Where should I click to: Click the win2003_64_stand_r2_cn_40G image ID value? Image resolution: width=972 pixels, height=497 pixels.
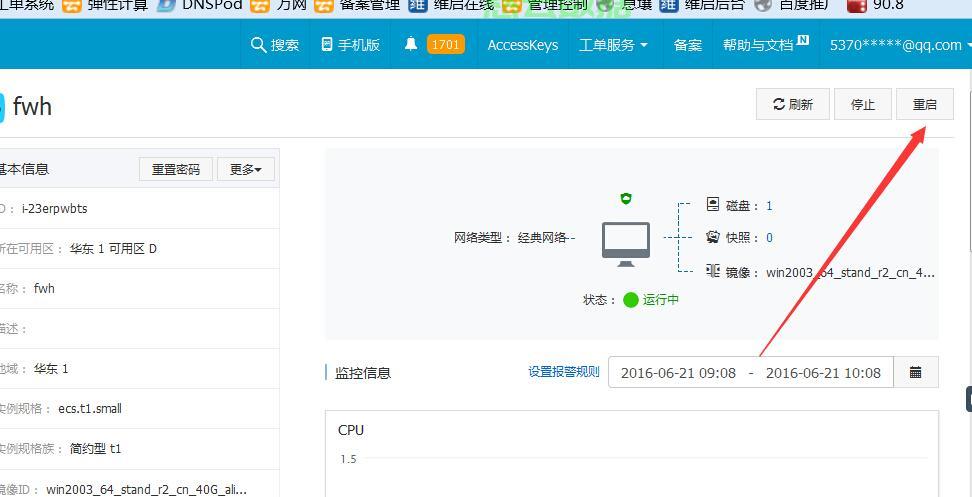147,490
